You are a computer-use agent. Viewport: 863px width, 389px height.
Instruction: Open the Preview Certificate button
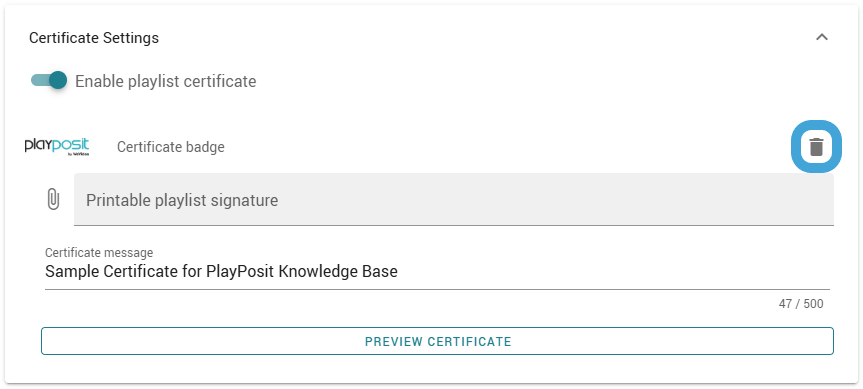tap(438, 341)
